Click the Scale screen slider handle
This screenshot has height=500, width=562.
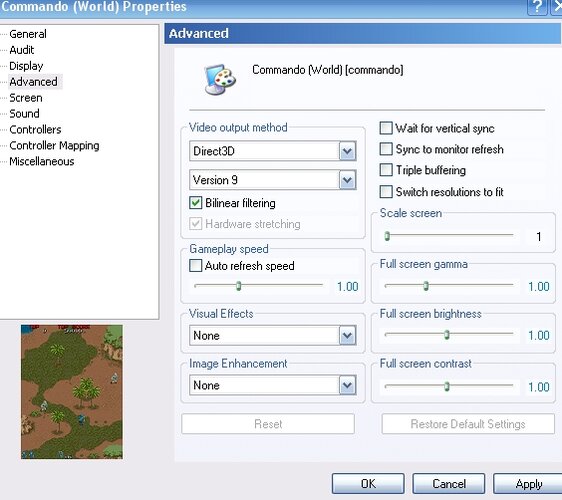tap(387, 236)
